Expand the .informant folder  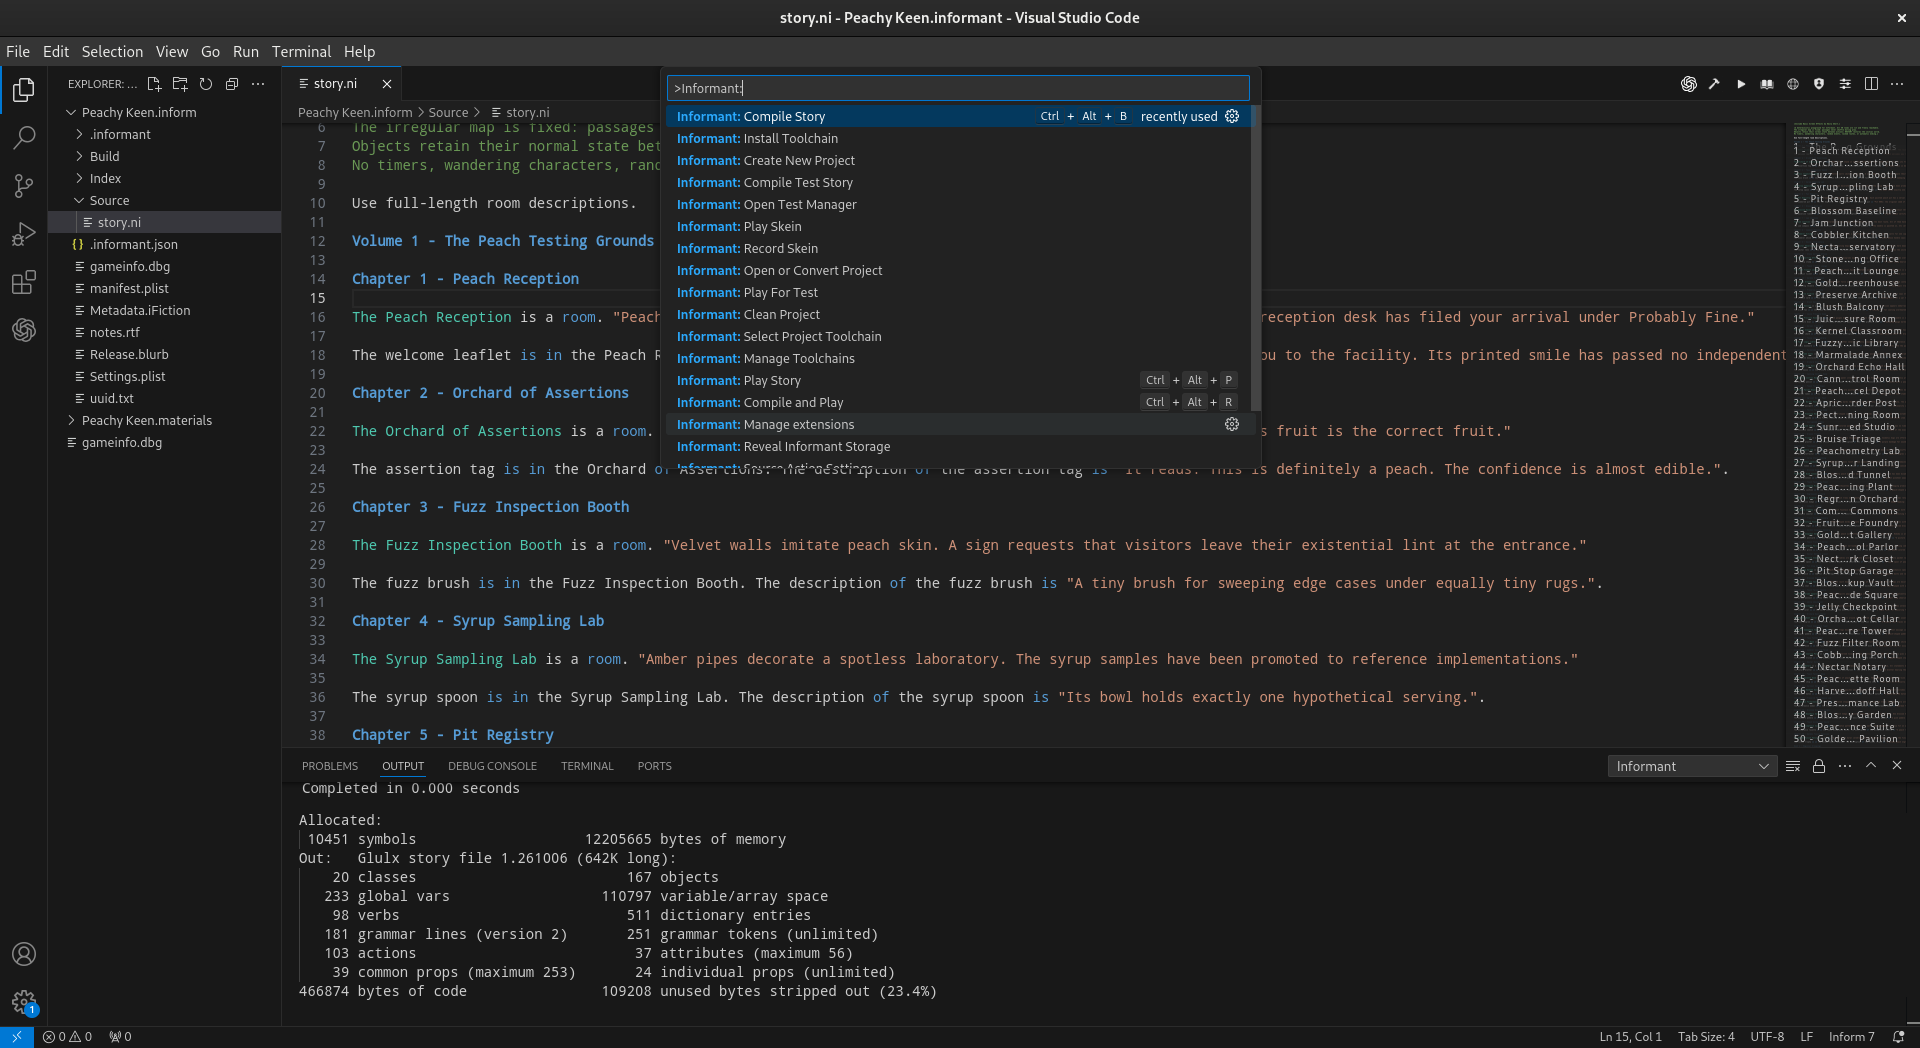[165, 134]
